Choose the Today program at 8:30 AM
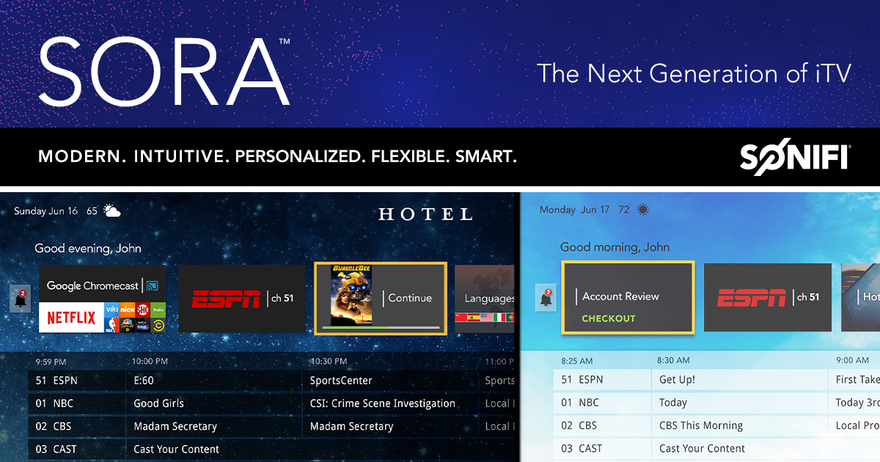880x462 pixels. tap(739, 402)
